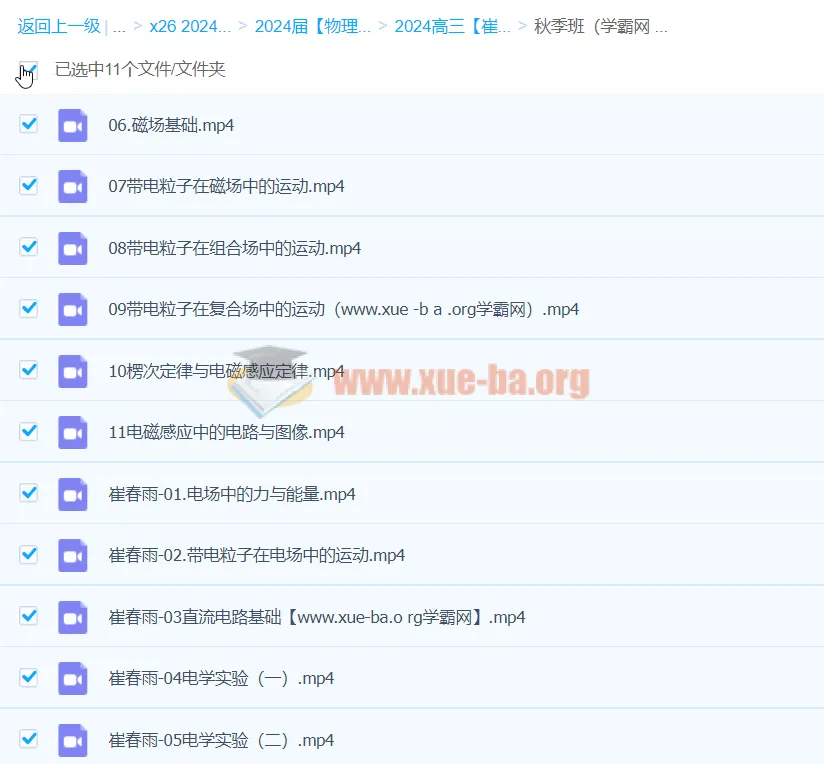Image resolution: width=824 pixels, height=764 pixels.
Task: Click video icon for 崔春雨-05电学实验（二）.mp4
Action: point(73,740)
